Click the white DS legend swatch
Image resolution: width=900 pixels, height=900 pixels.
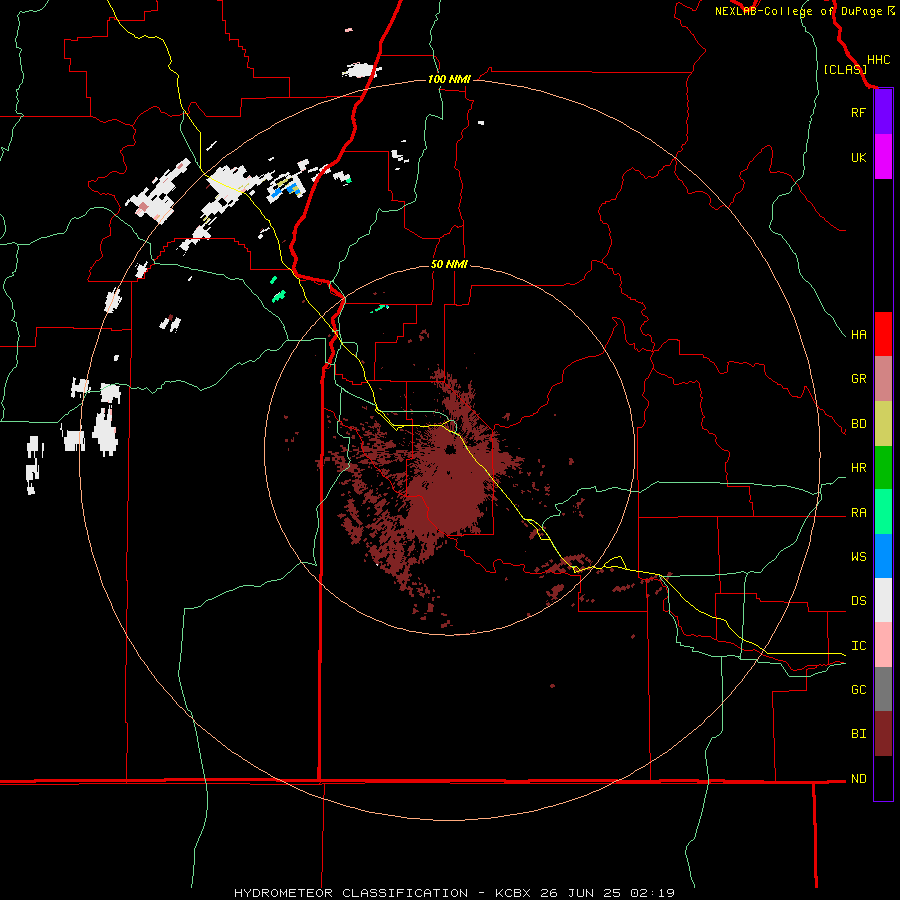(x=883, y=600)
